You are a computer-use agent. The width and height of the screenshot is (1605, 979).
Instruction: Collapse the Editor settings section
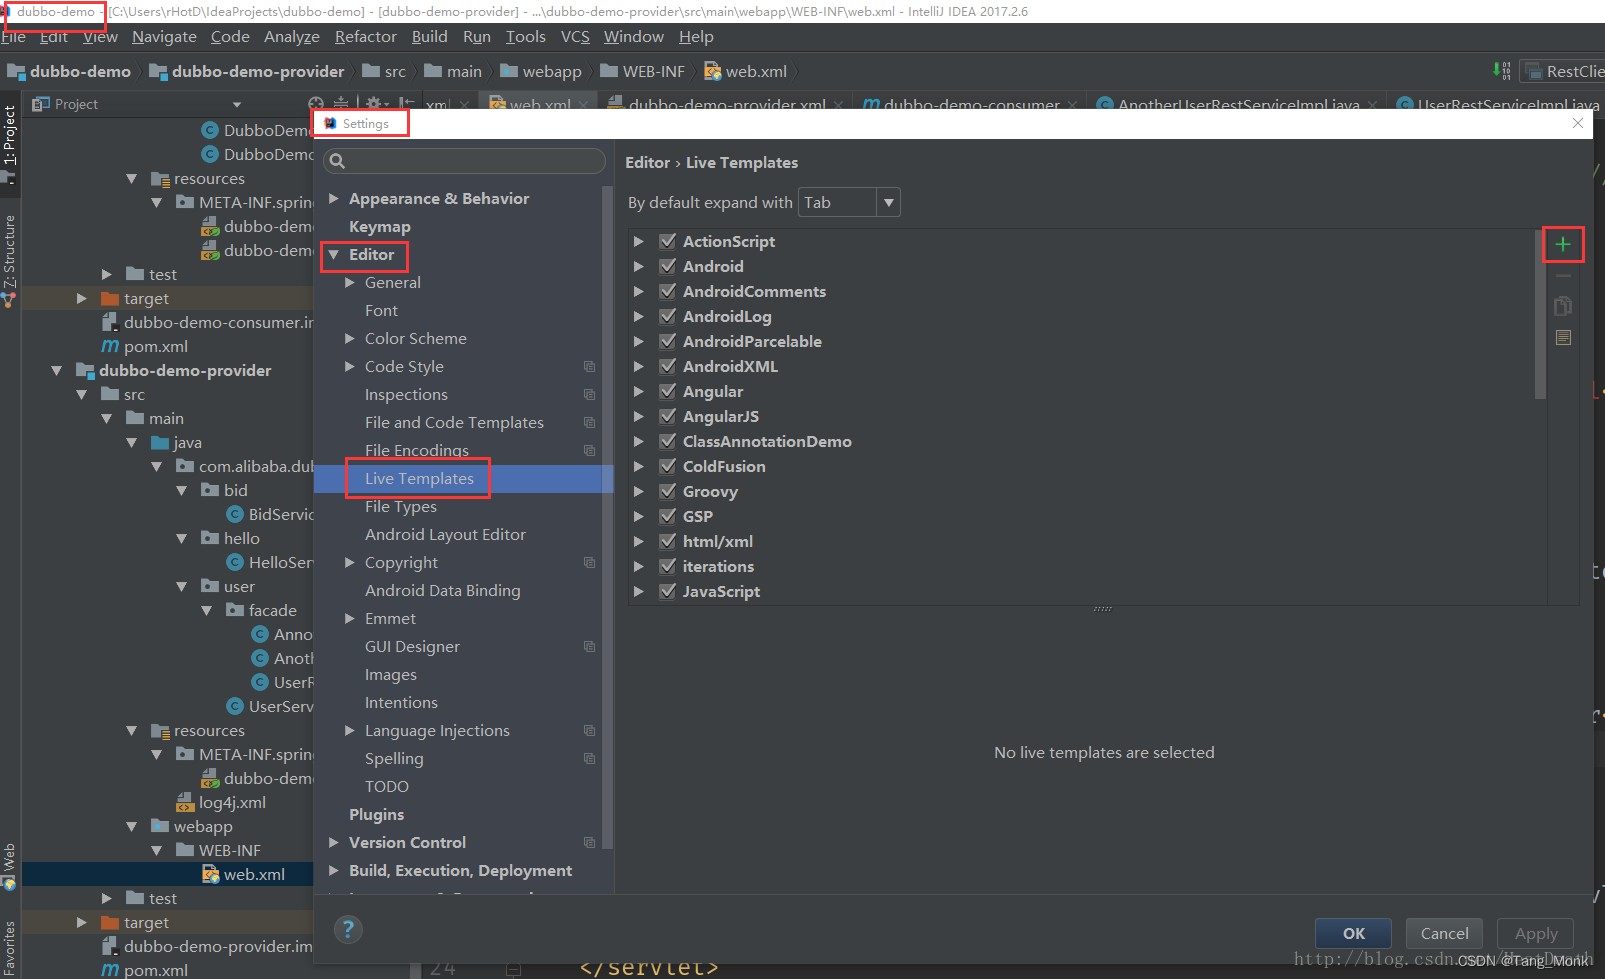[x=334, y=255]
